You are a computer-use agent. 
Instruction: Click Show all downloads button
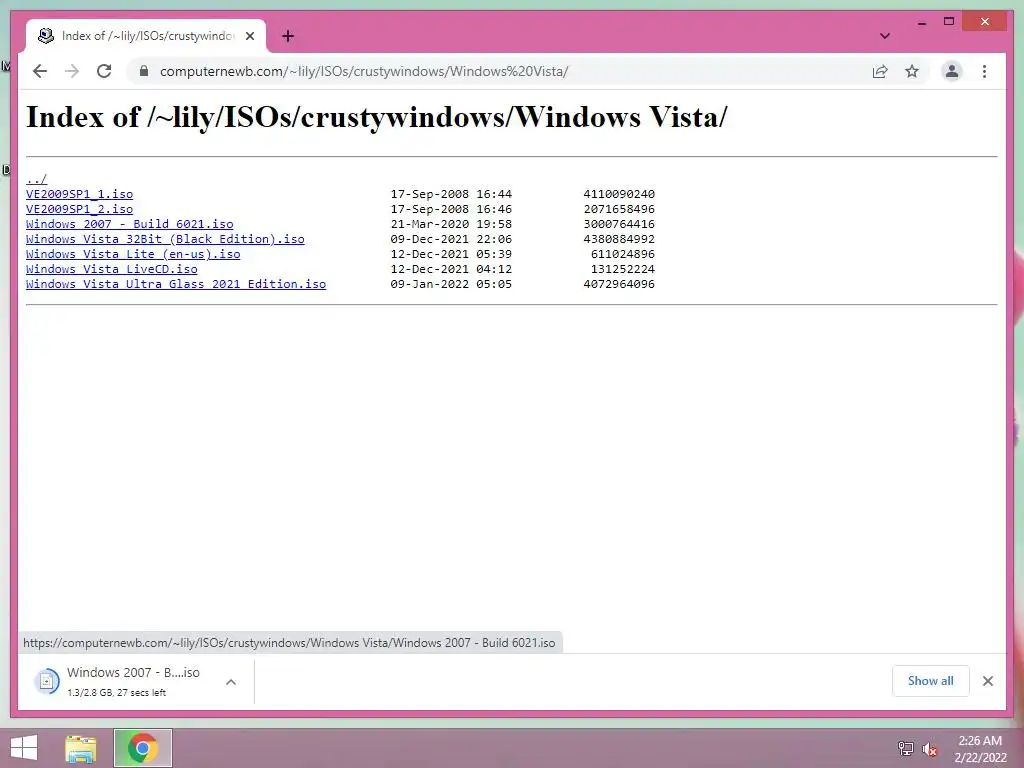point(931,681)
